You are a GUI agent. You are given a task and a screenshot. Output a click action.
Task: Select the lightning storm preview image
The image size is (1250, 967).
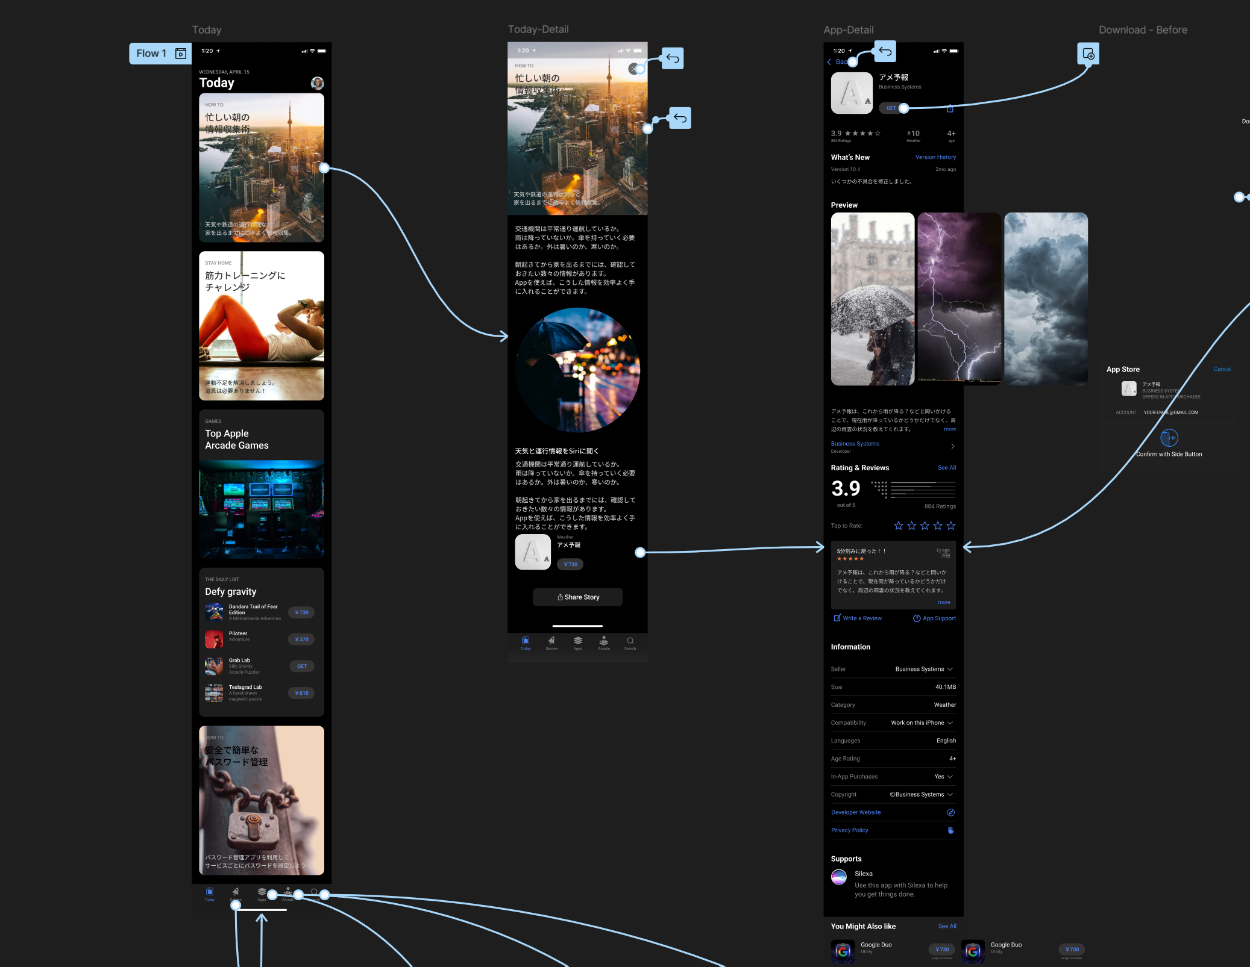click(x=959, y=298)
